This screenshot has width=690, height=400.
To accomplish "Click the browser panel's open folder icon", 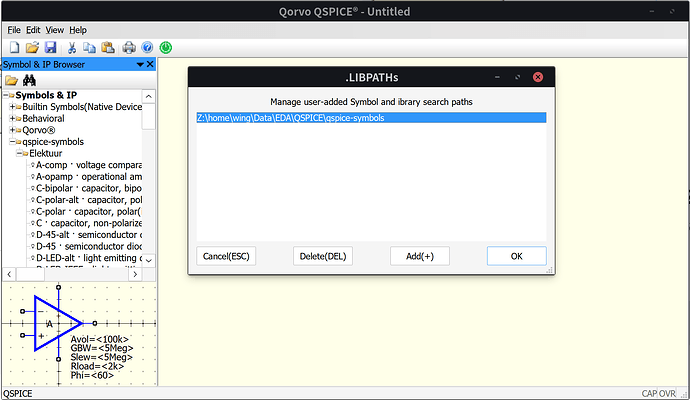I will pyautogui.click(x=11, y=81).
